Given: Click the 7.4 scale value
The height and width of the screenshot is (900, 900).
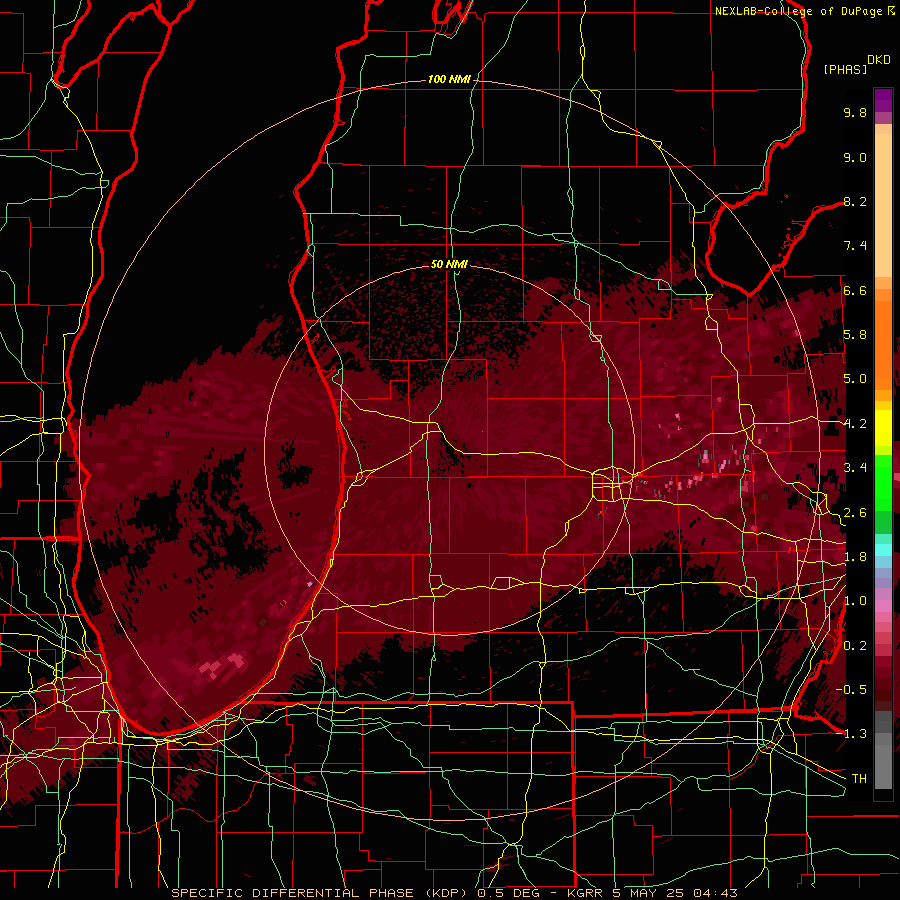Looking at the screenshot, I should [855, 246].
